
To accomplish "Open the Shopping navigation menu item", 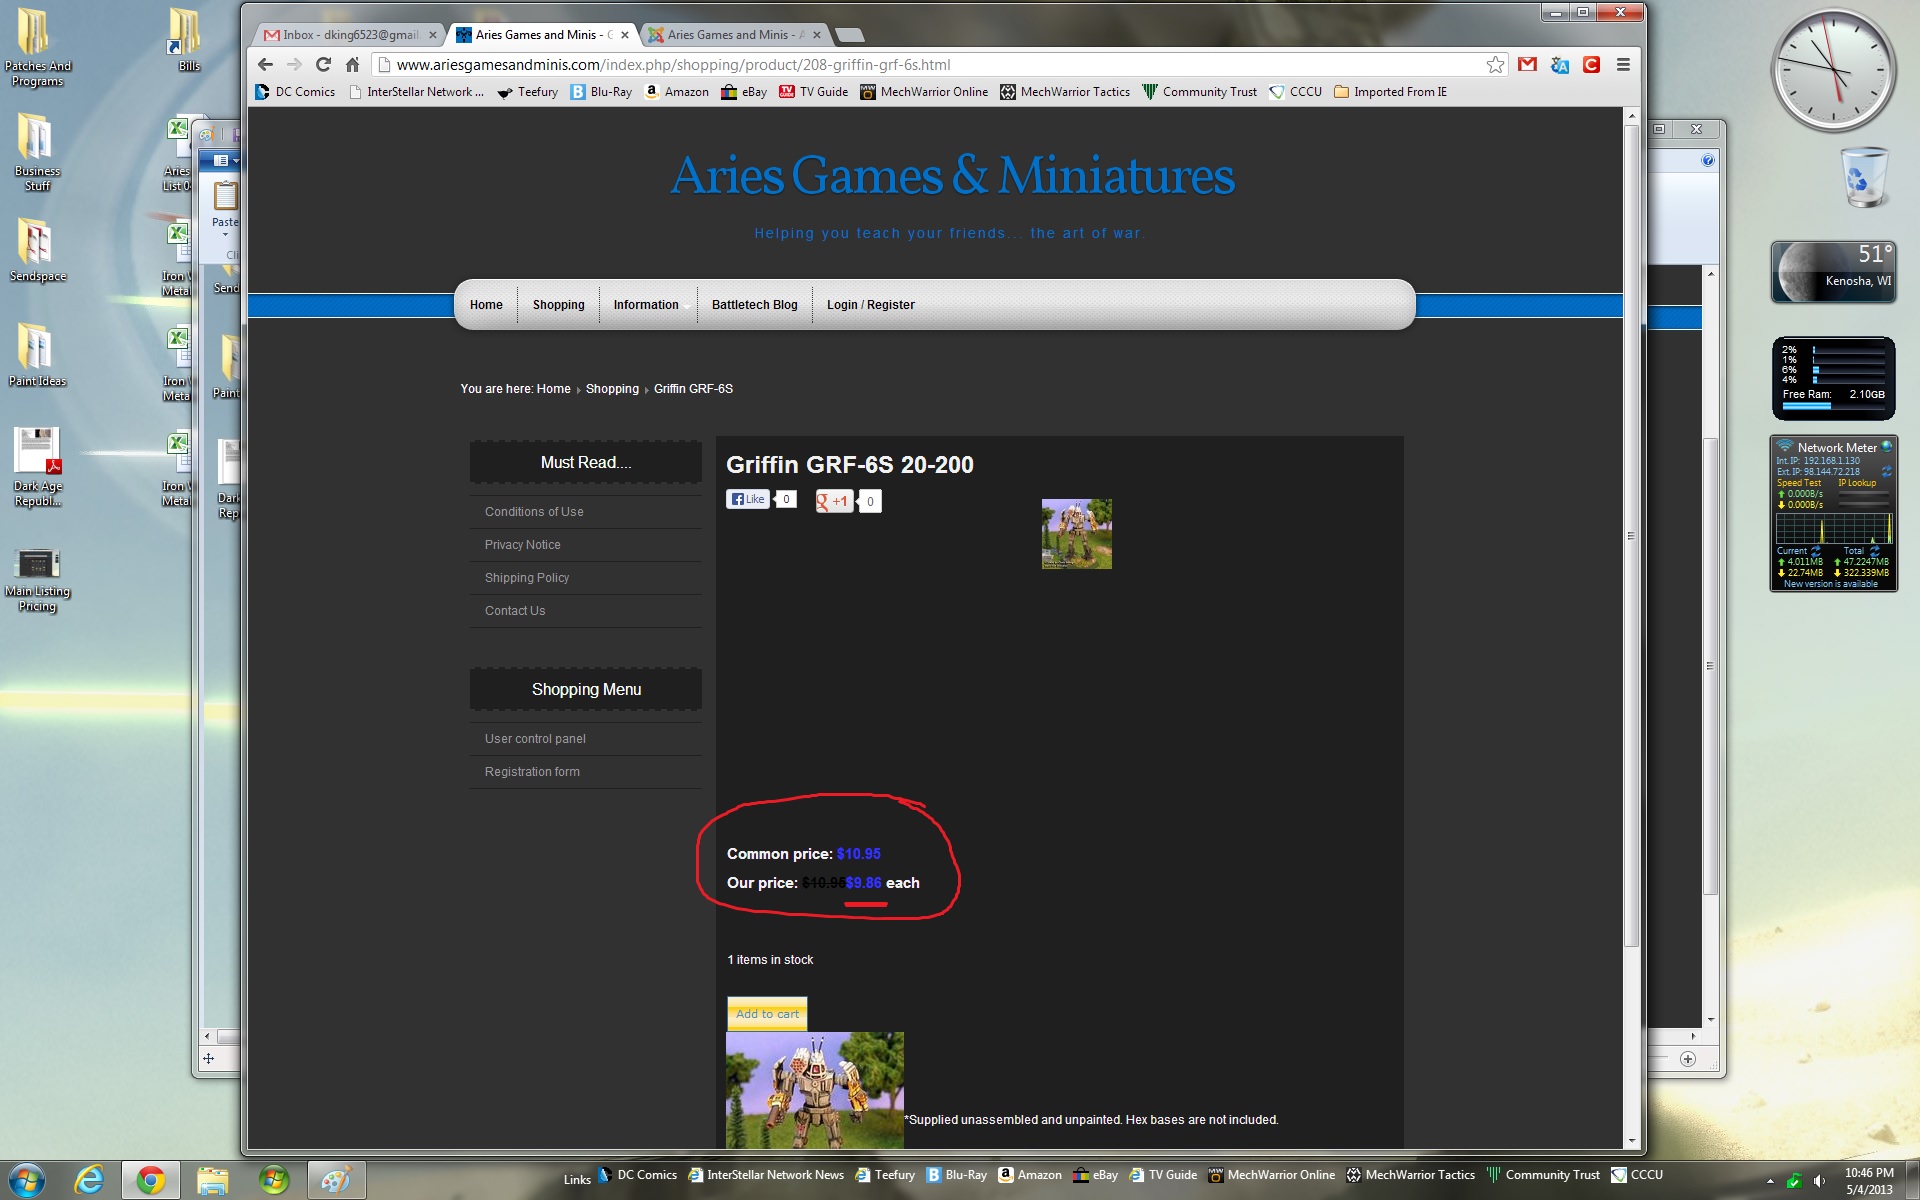I will pyautogui.click(x=558, y=305).
